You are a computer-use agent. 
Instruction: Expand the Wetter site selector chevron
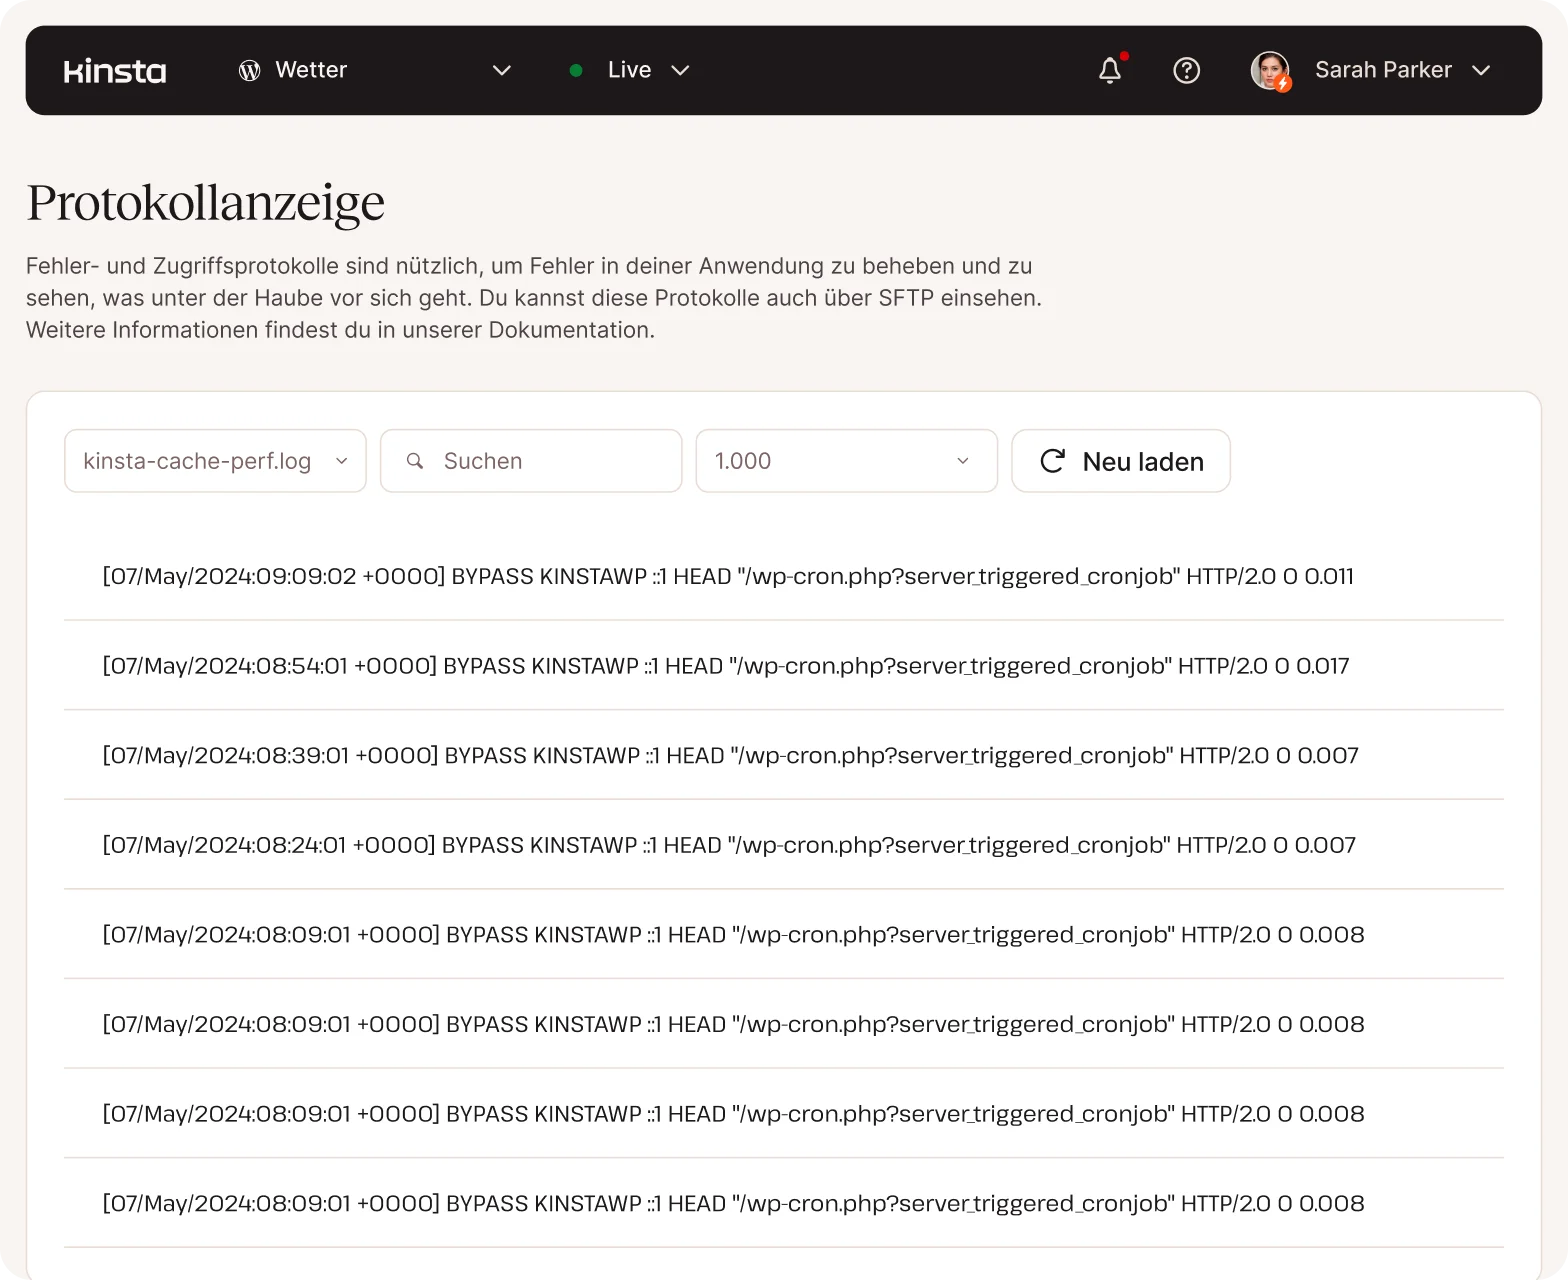click(x=502, y=70)
